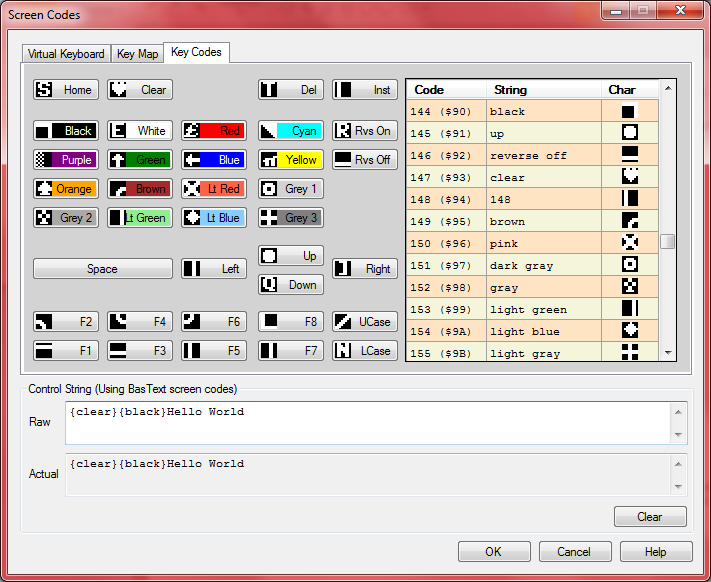
Task: Insert the cursor Up code
Action: pyautogui.click(x=291, y=256)
